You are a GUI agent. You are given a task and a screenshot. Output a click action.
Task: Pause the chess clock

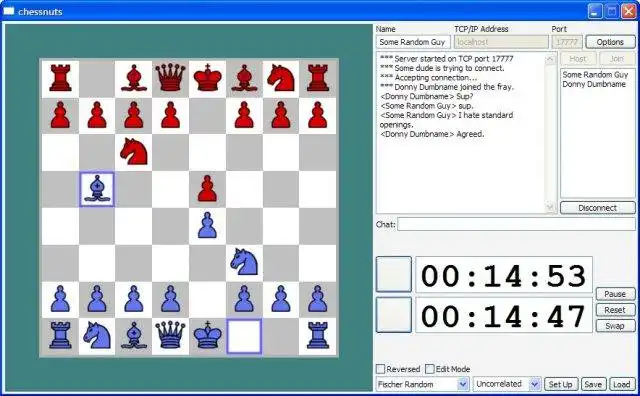(615, 294)
